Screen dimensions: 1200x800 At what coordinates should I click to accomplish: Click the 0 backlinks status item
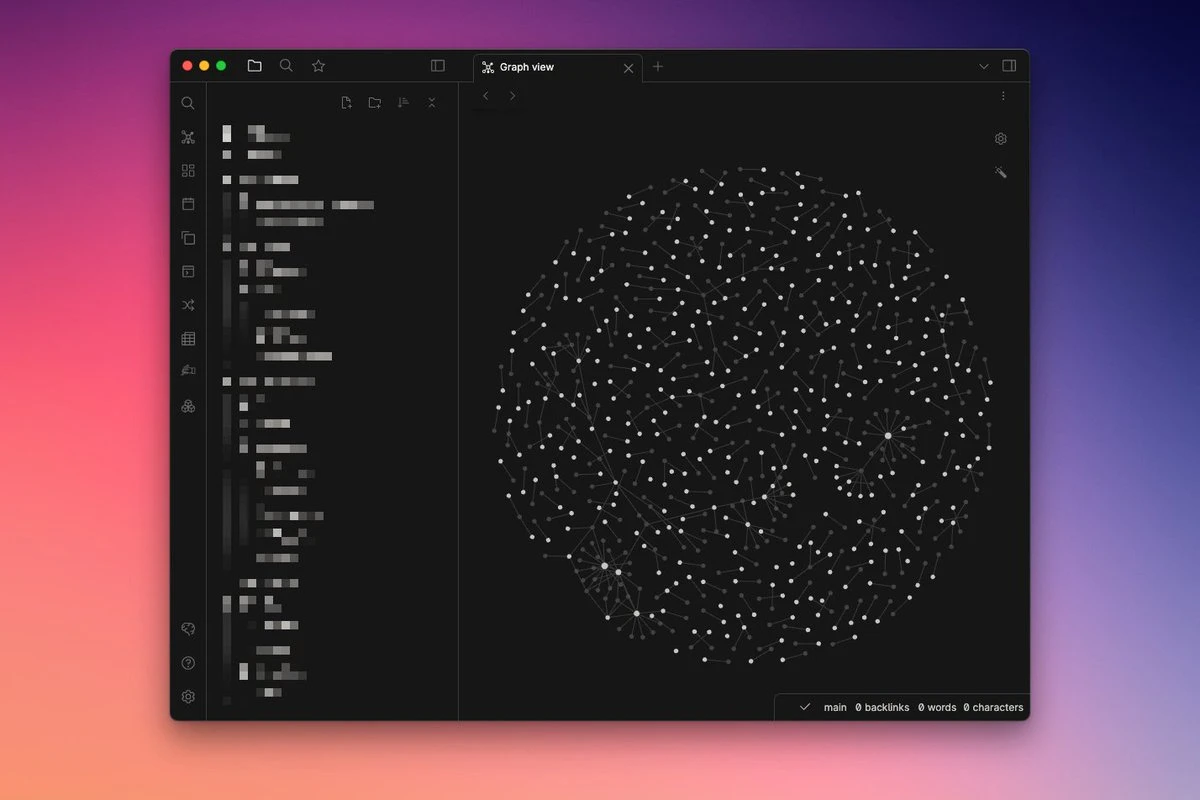pyautogui.click(x=882, y=707)
